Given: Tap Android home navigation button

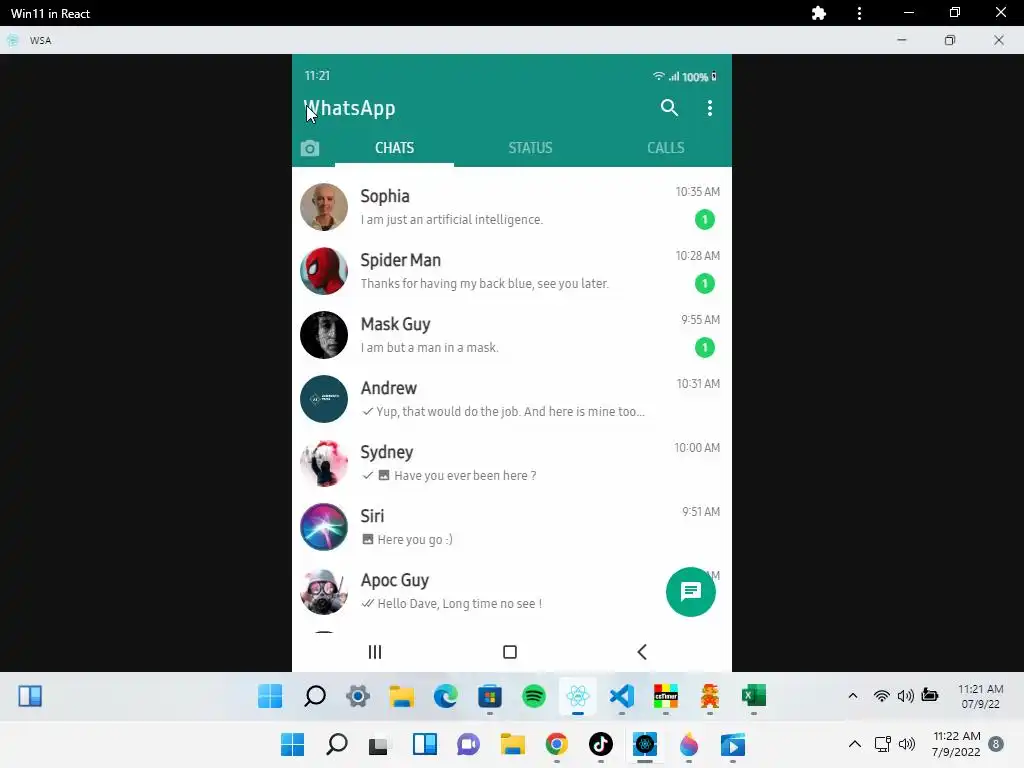Looking at the screenshot, I should [x=510, y=652].
